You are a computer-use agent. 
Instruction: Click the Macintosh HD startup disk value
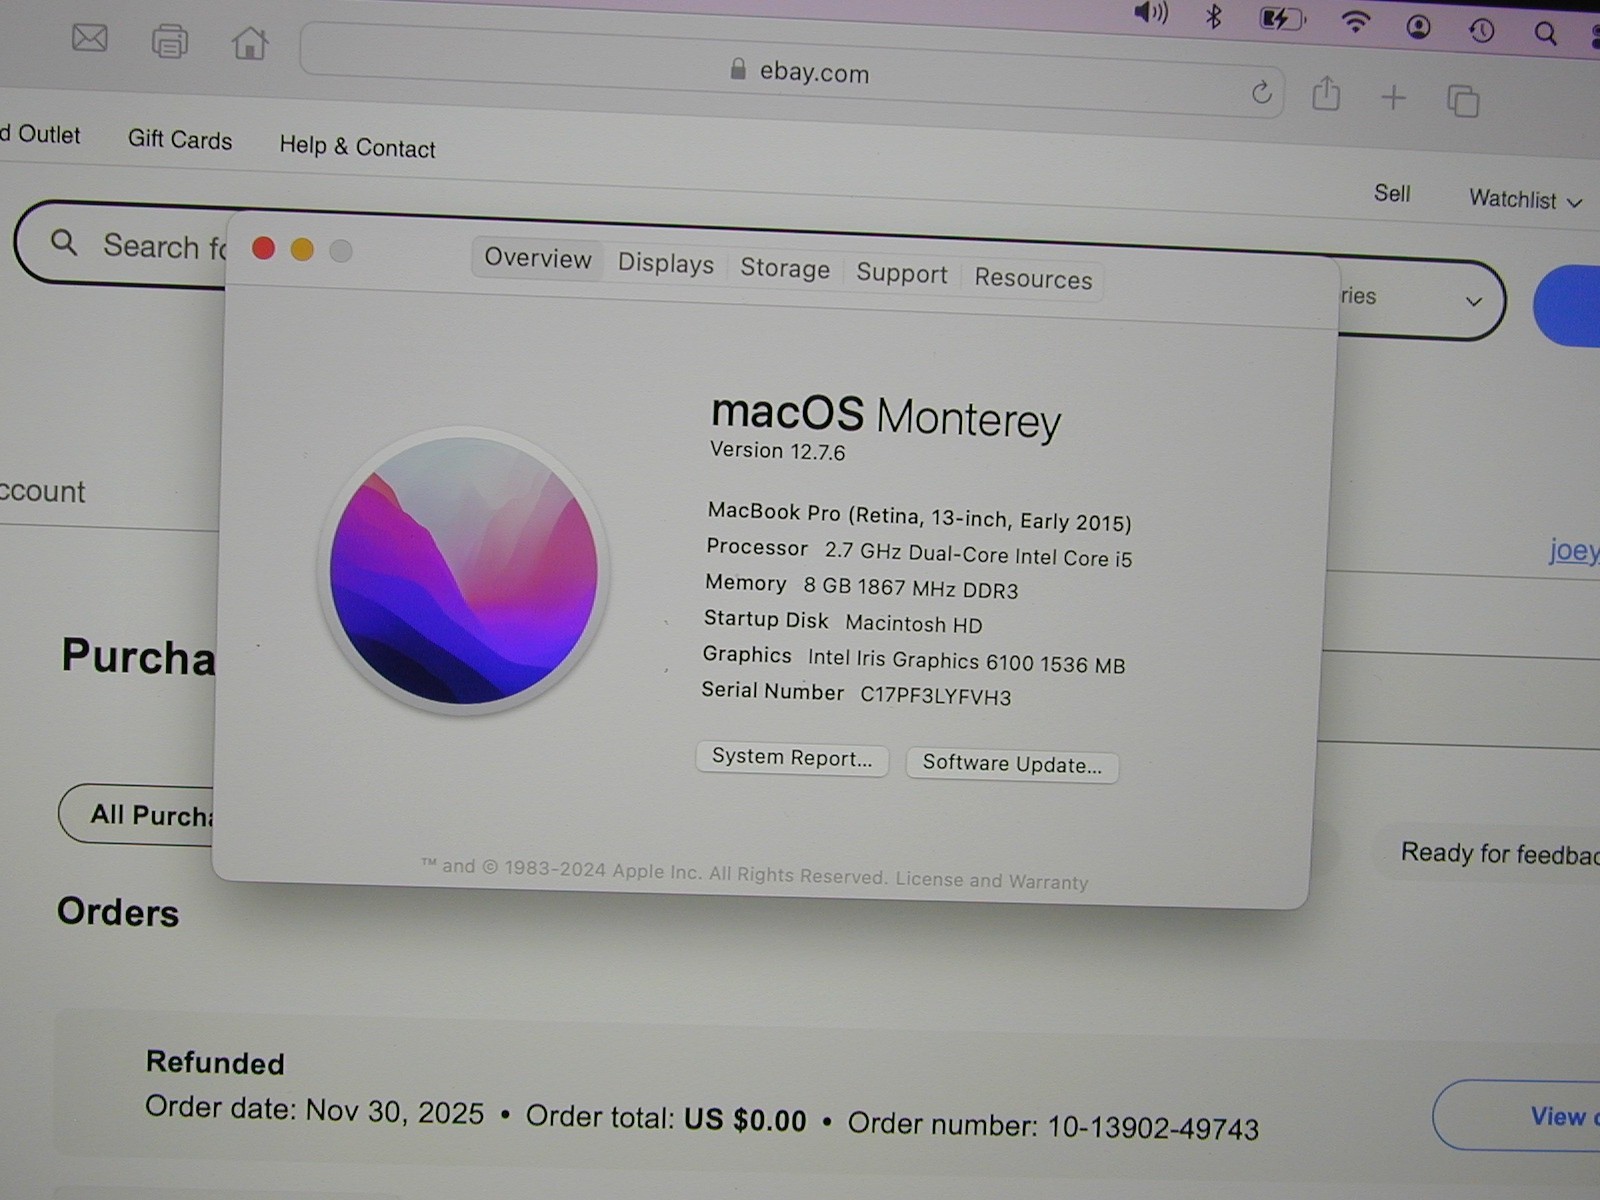click(x=914, y=624)
